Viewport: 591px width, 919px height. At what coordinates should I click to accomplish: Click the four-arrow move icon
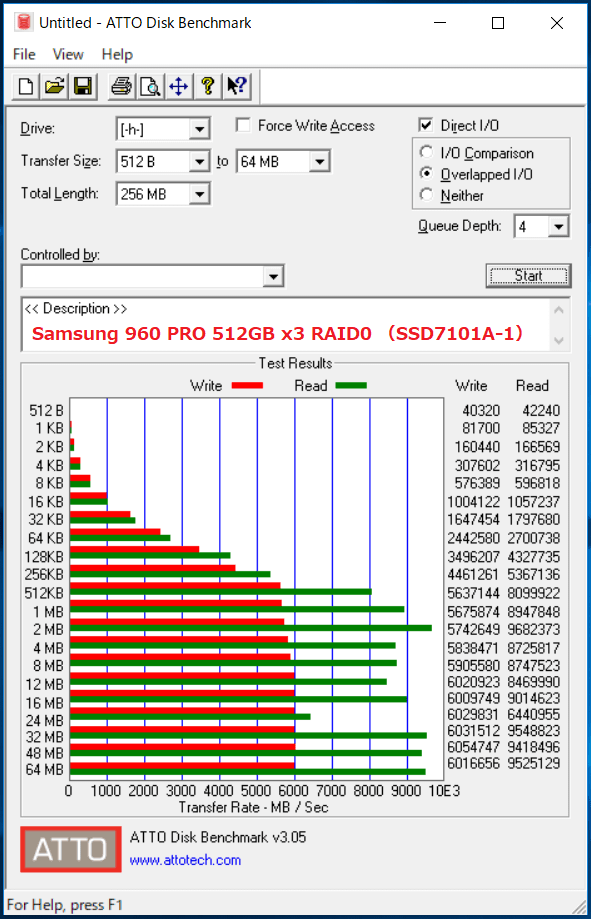tap(178, 87)
